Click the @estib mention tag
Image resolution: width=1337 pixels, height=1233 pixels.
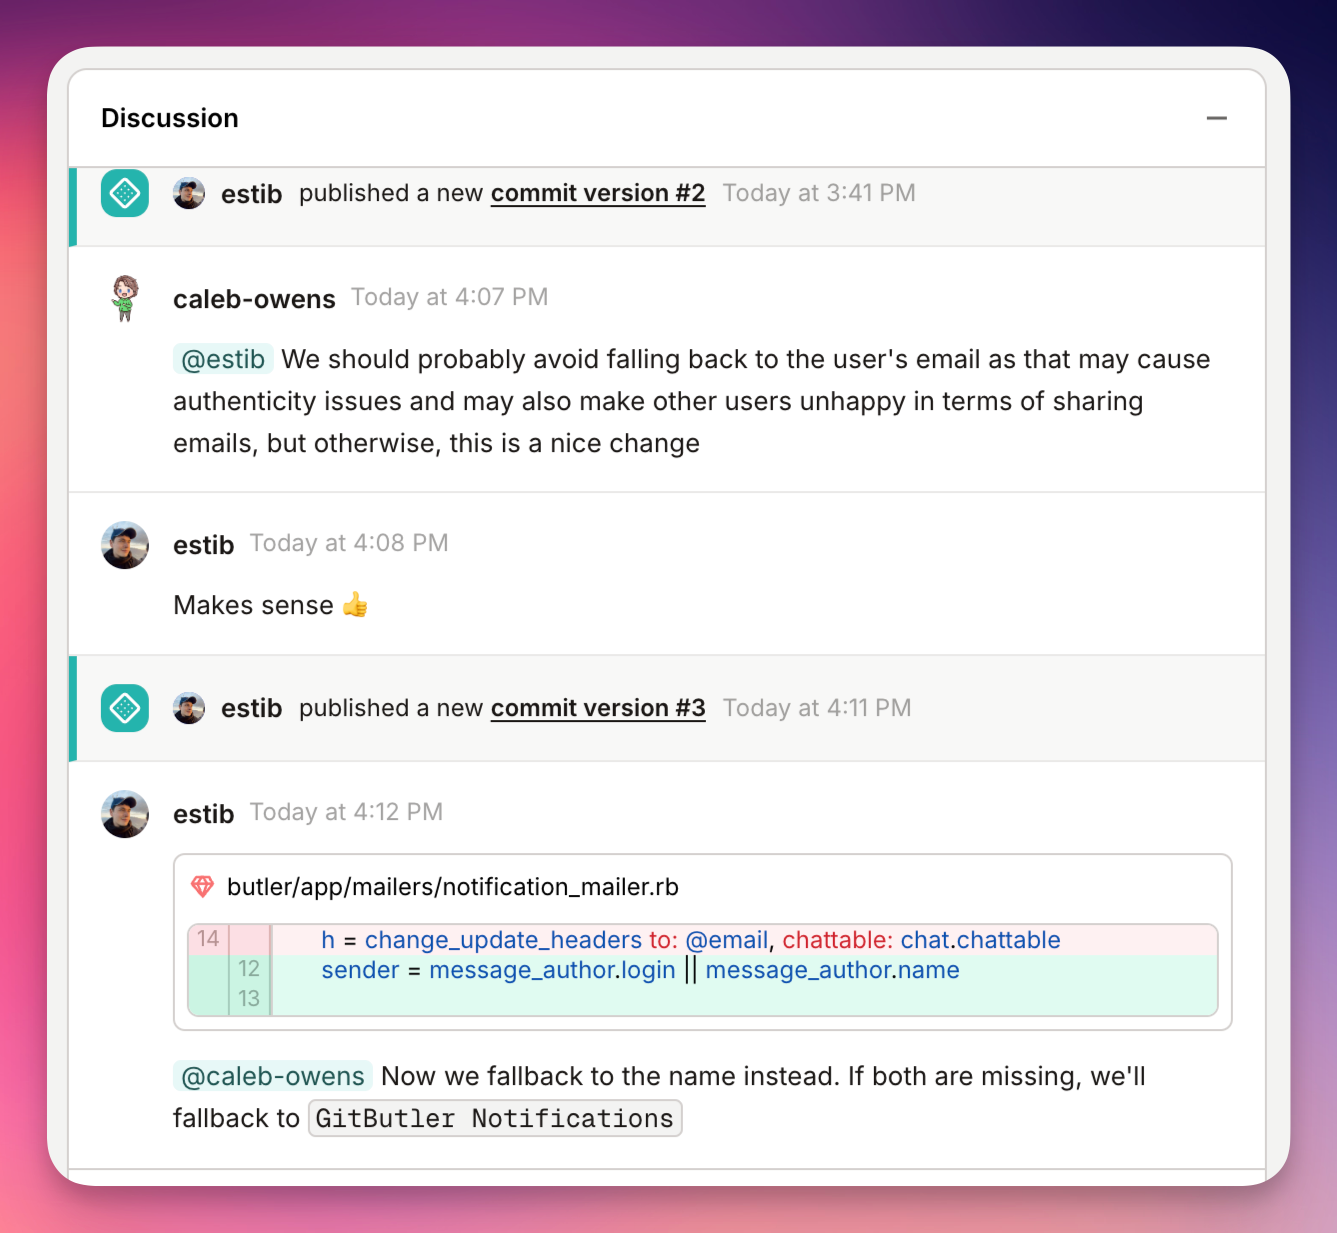pos(223,359)
